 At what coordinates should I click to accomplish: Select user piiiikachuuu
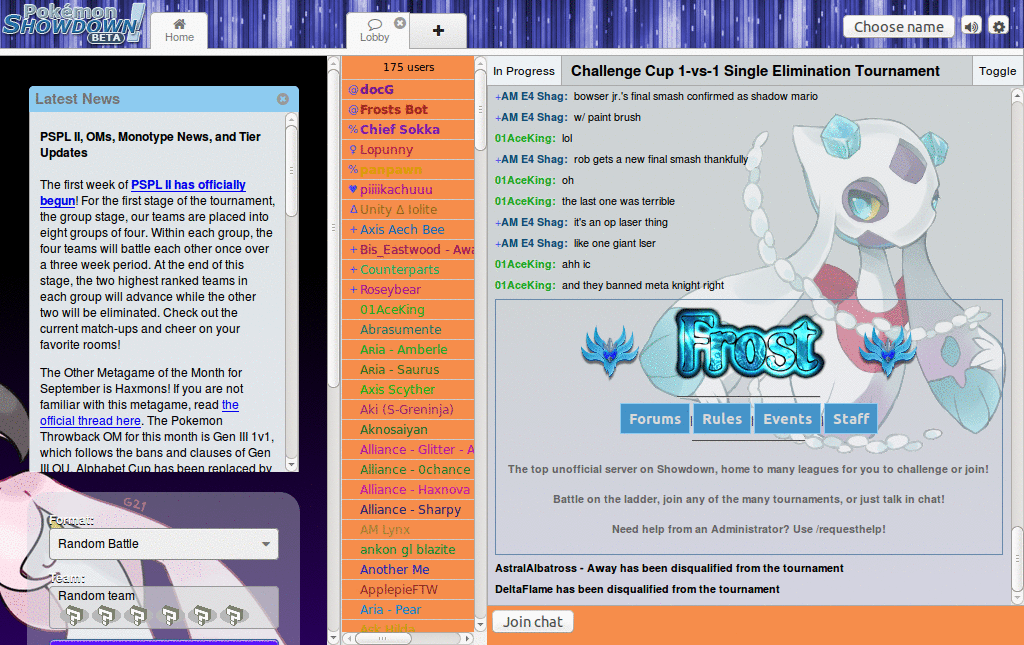tap(408, 189)
